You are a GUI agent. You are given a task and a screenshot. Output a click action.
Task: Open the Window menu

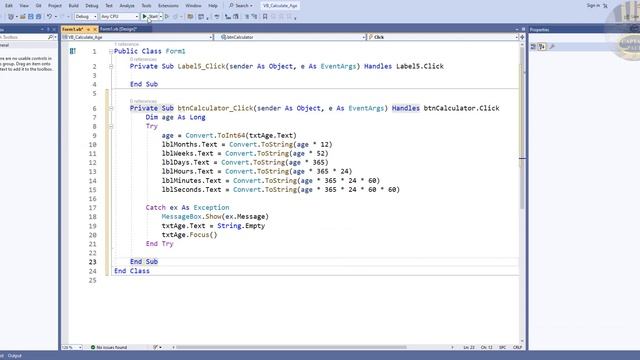click(x=193, y=6)
